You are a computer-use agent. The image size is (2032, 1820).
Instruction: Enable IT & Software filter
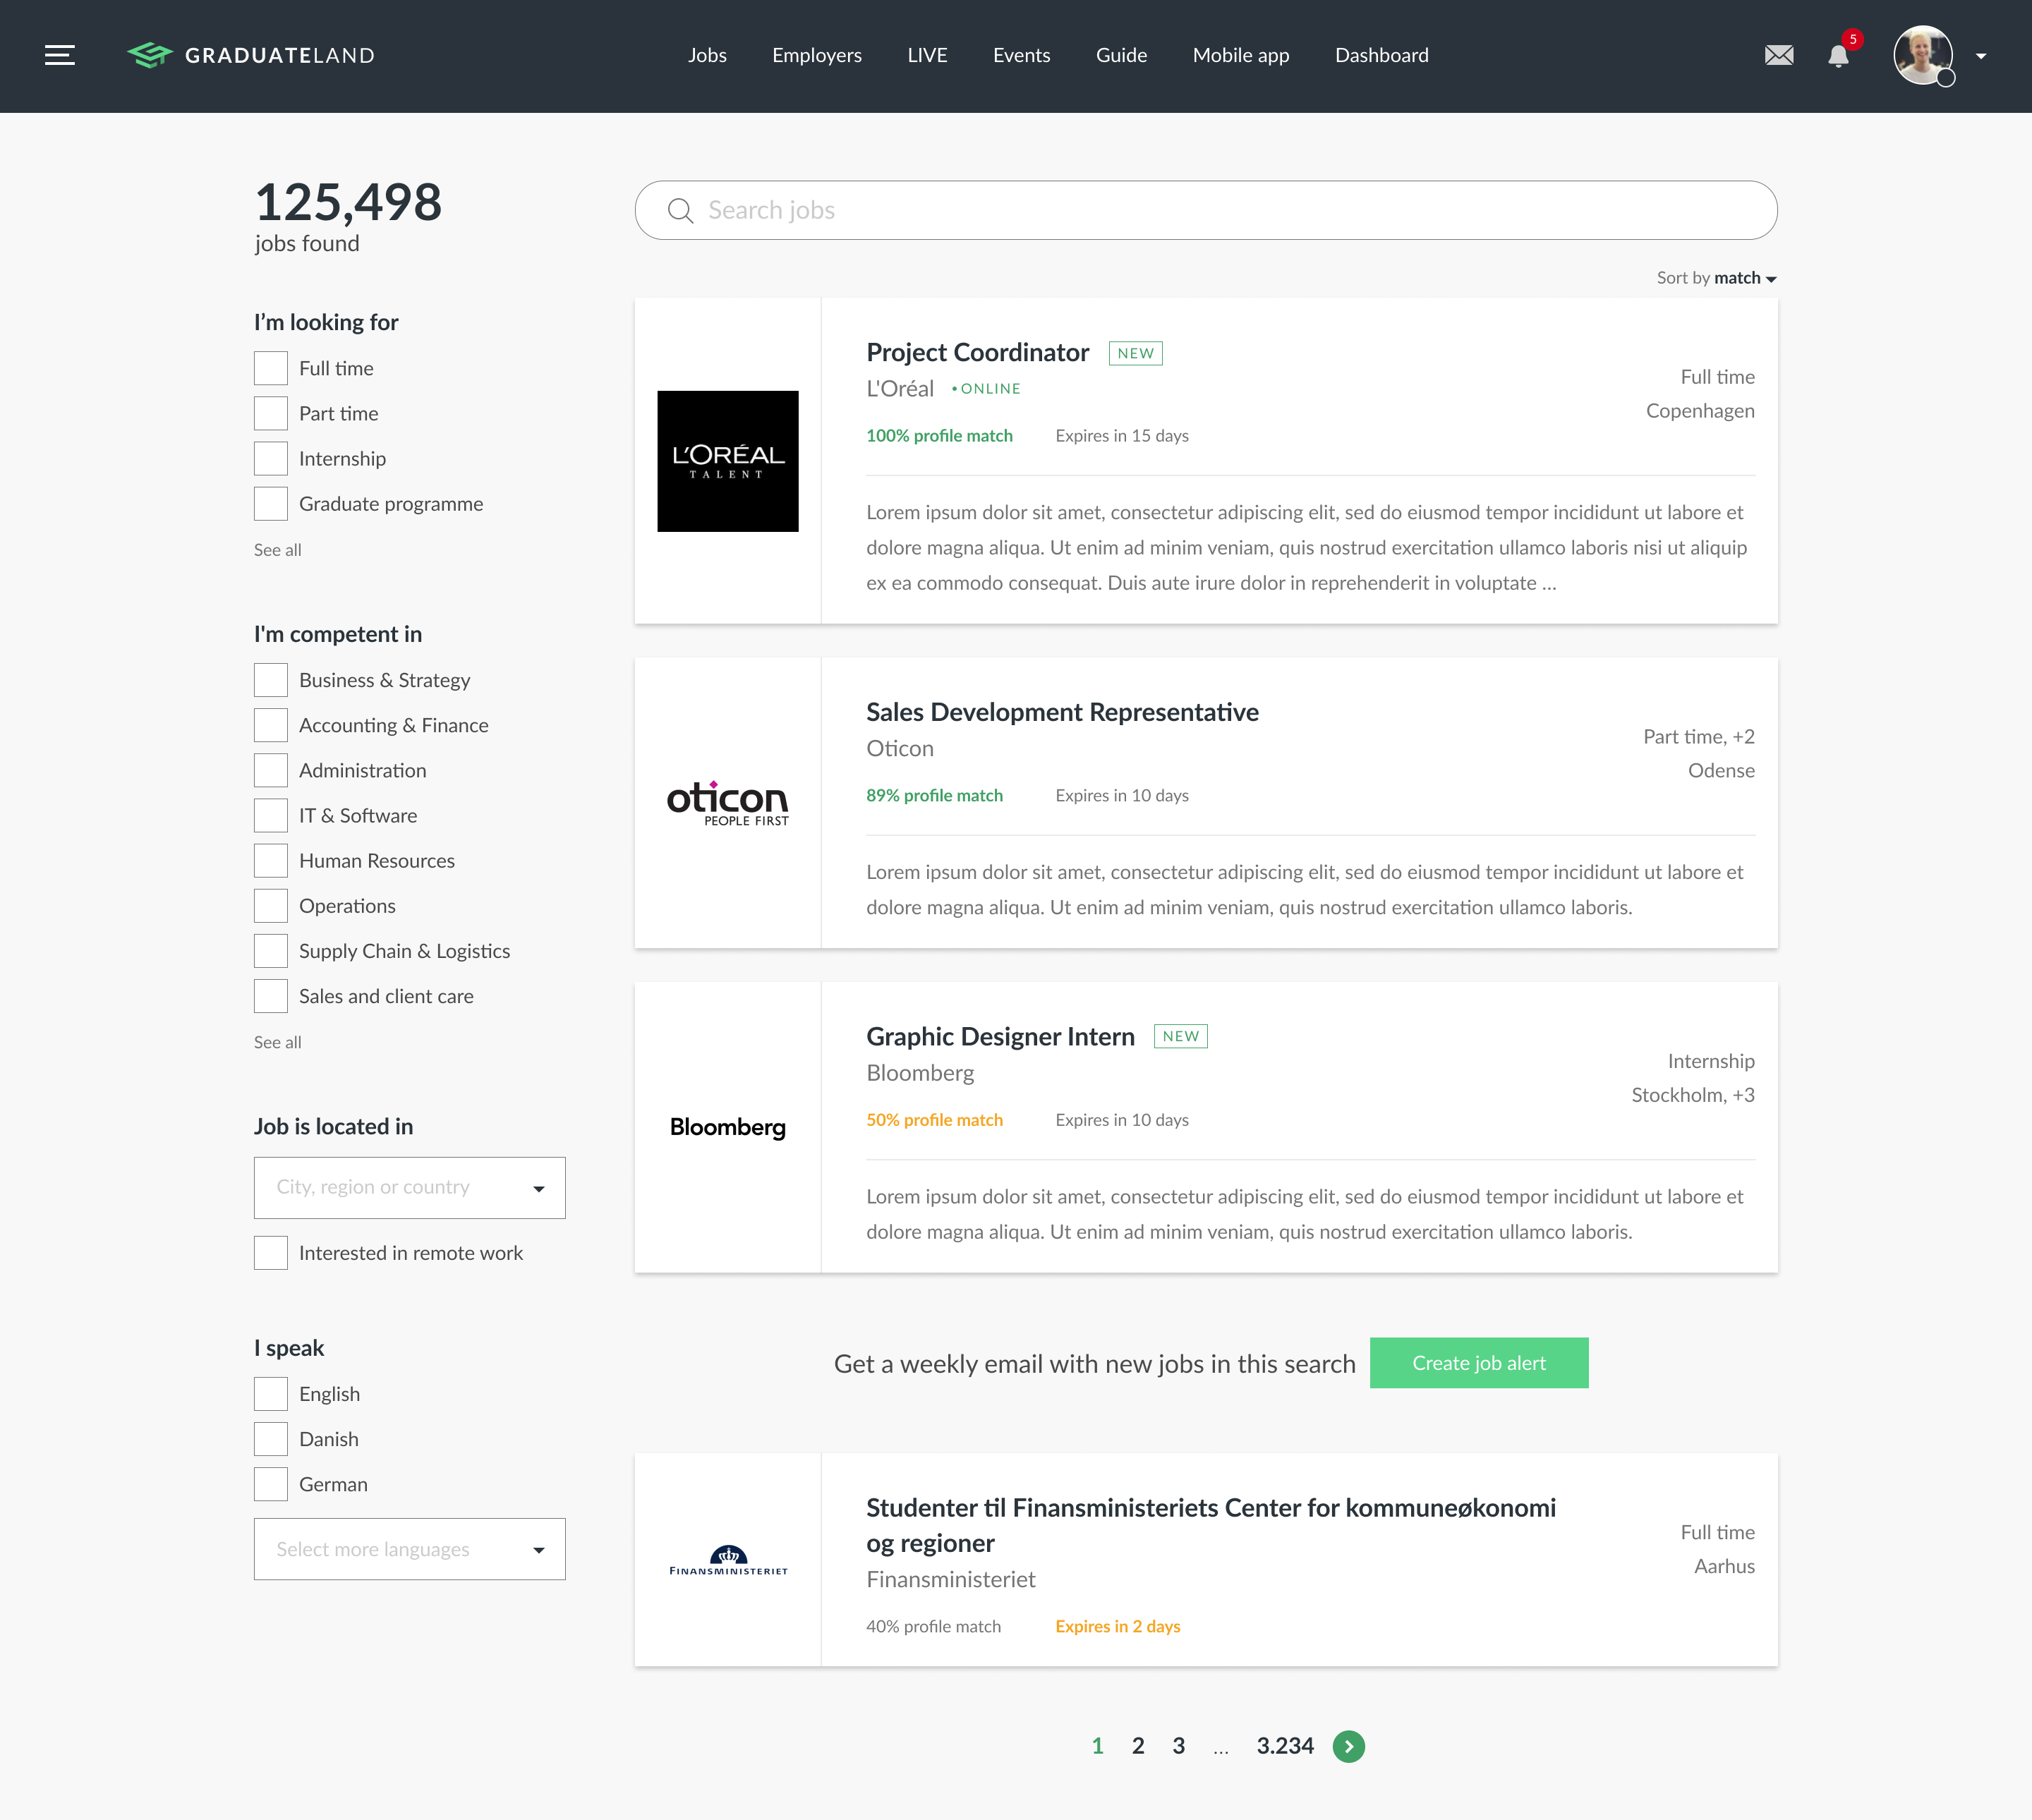pyautogui.click(x=270, y=816)
